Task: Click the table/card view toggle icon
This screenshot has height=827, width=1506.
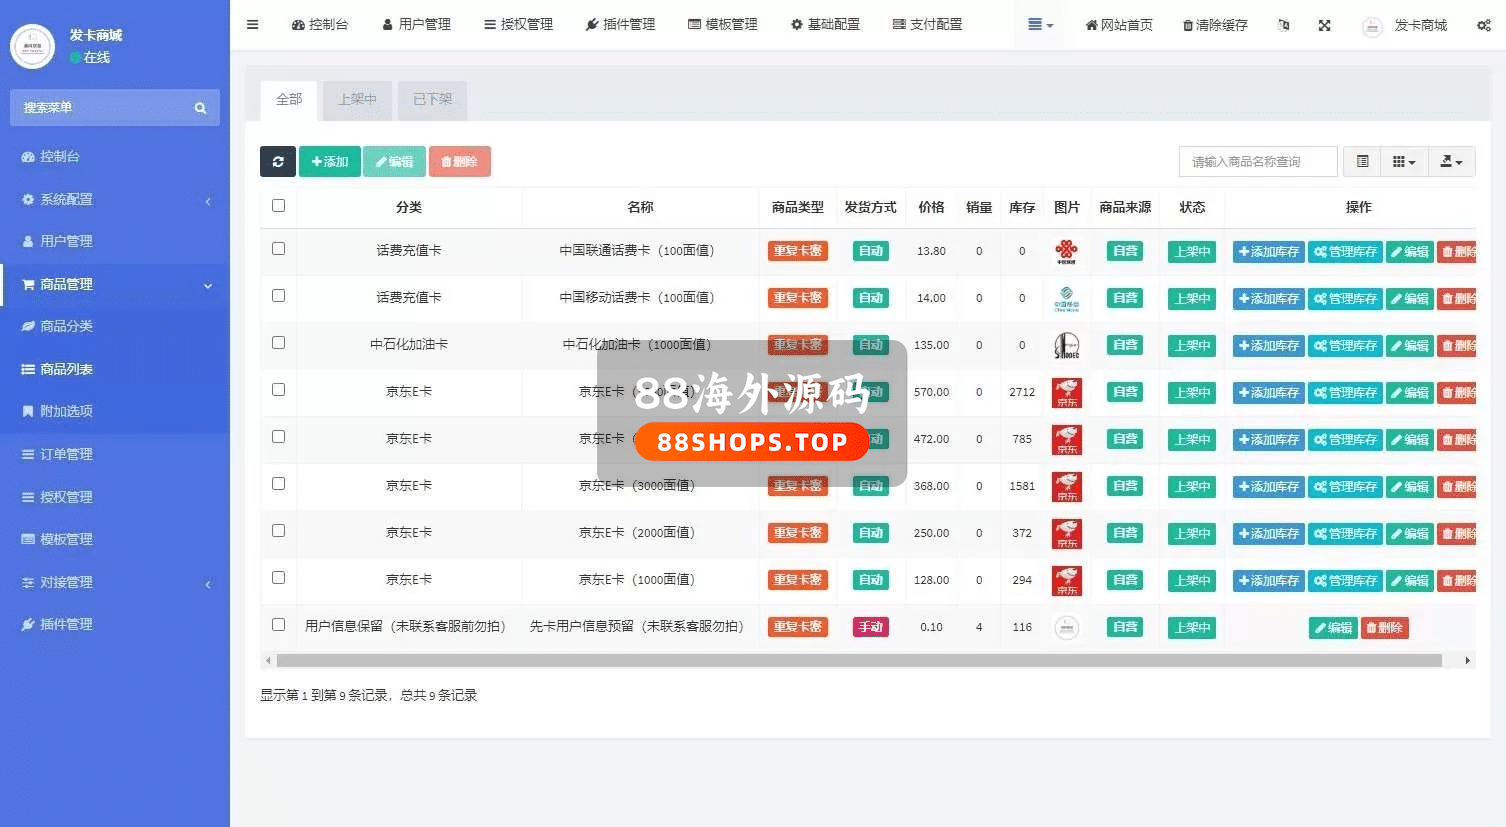Action: click(x=1362, y=161)
